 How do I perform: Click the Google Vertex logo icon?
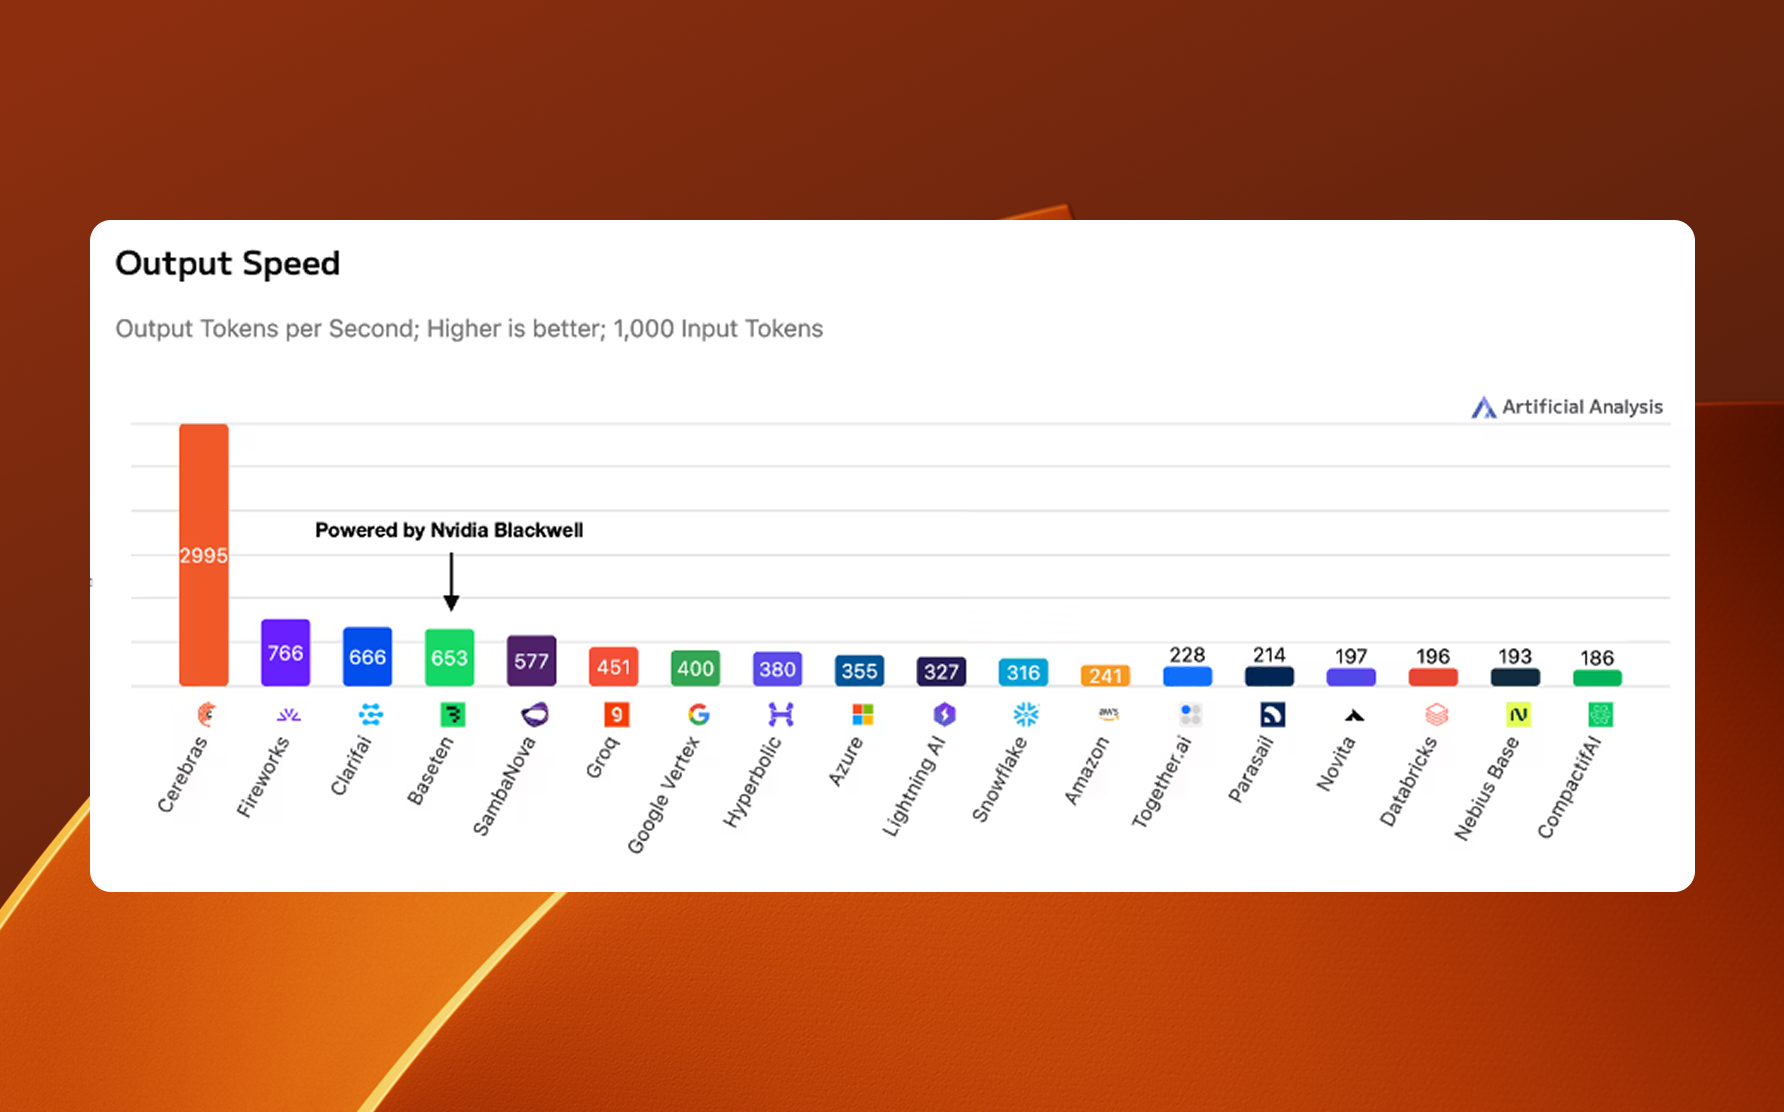699,714
